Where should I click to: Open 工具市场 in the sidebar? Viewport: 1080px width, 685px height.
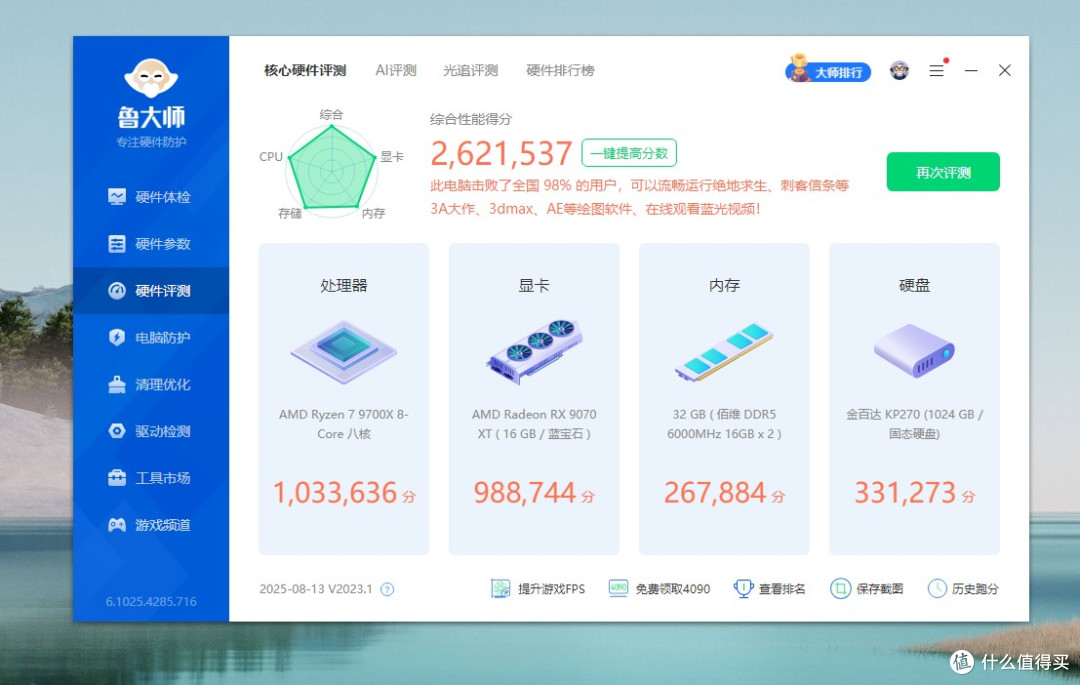tap(151, 478)
